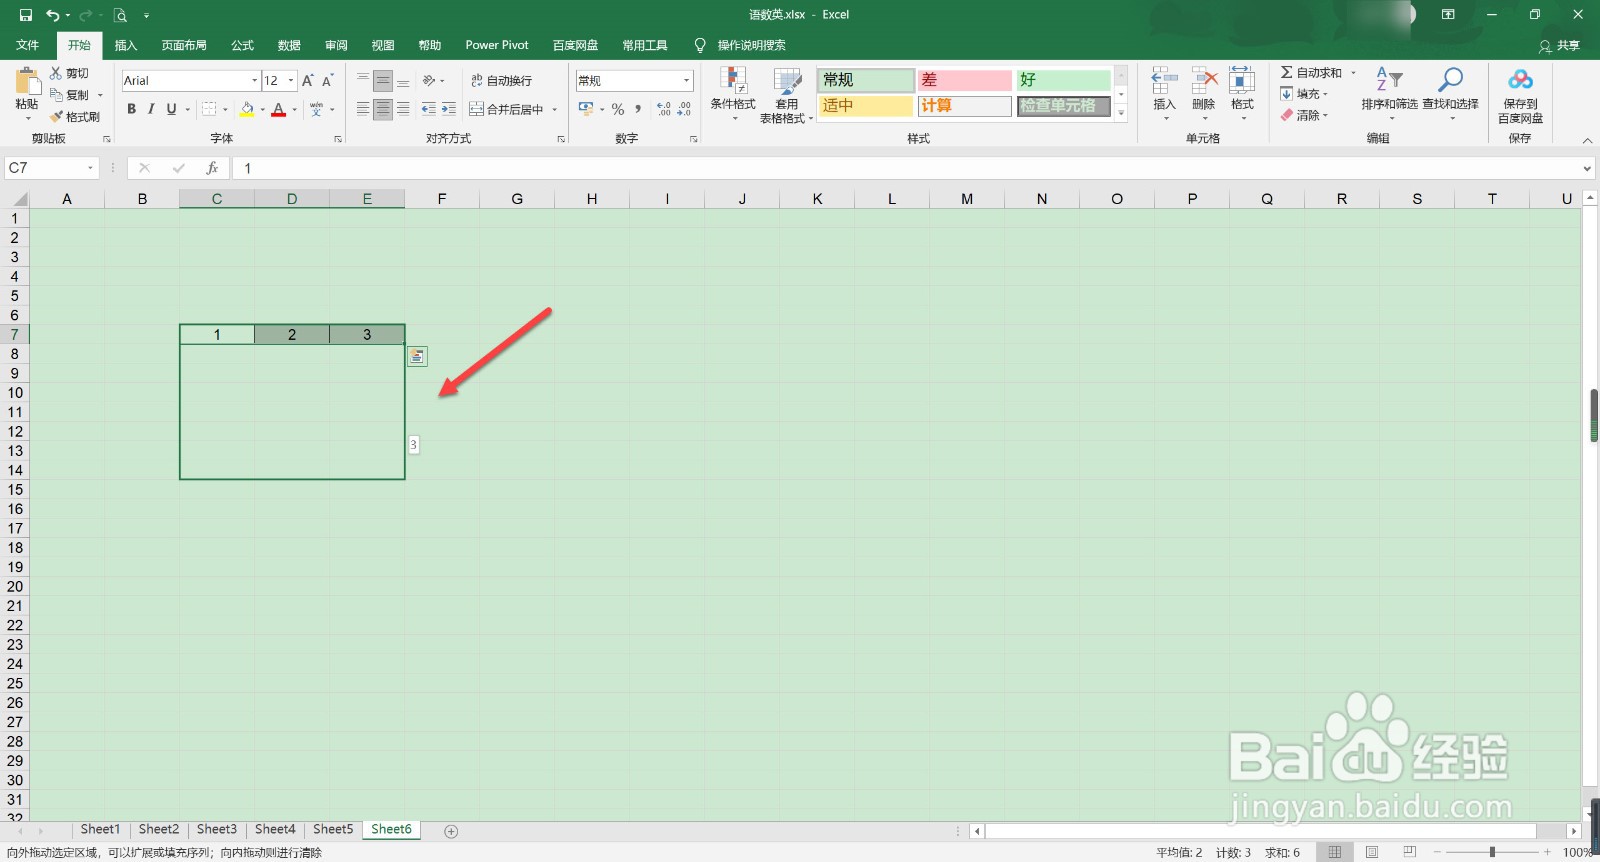Open the Merge and Center dropdown arrow
Screen dimensions: 1600x862
pos(554,109)
